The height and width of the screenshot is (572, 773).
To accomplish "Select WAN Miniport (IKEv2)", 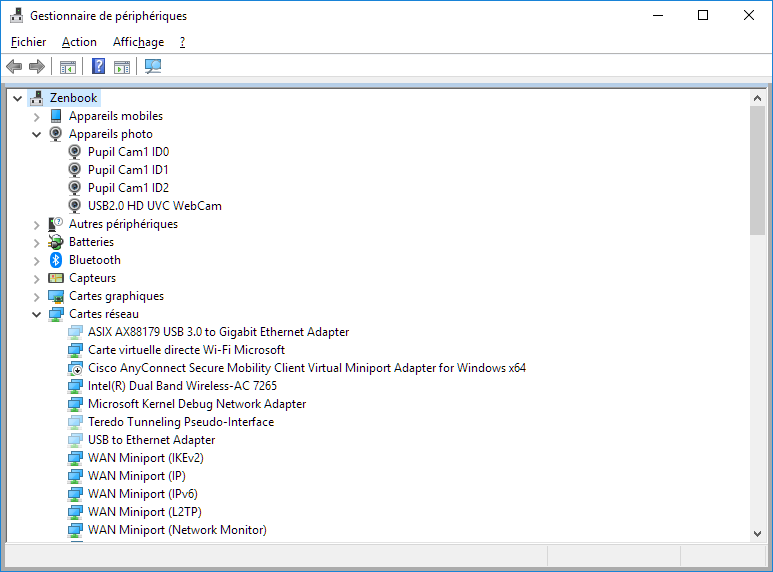I will coord(145,458).
